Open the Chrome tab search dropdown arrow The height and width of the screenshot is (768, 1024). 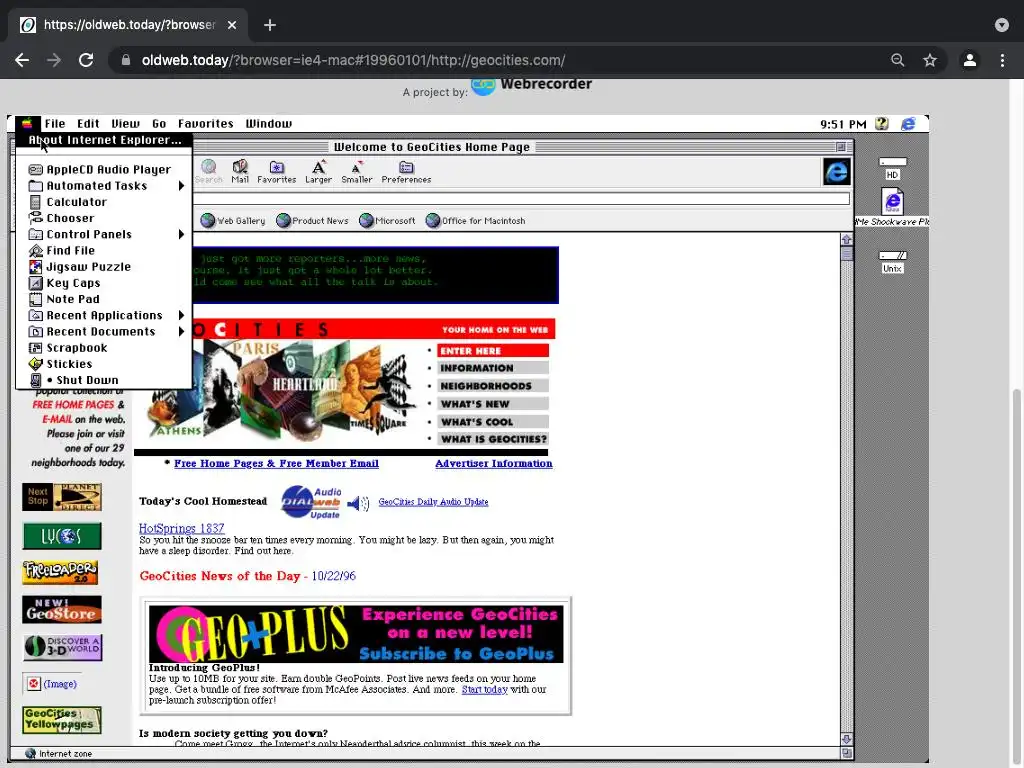[x=1002, y=25]
